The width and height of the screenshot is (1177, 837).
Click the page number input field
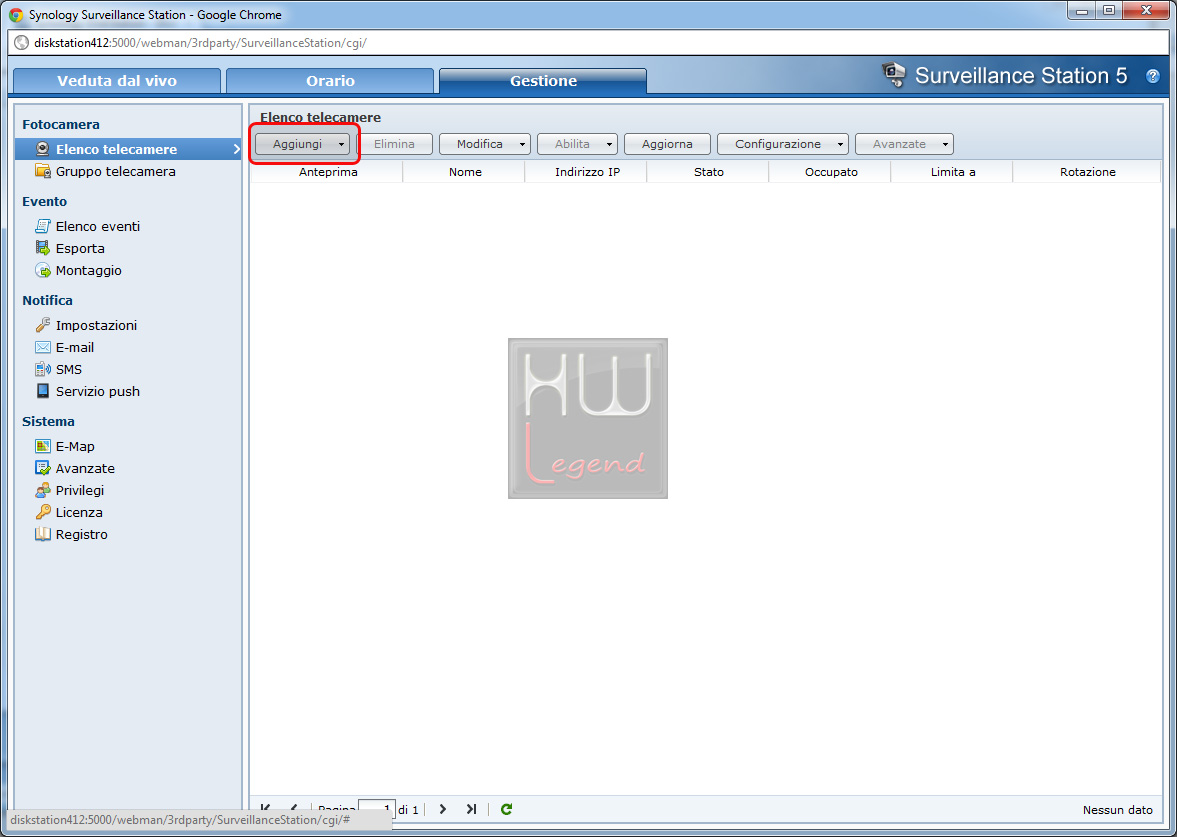pos(377,809)
